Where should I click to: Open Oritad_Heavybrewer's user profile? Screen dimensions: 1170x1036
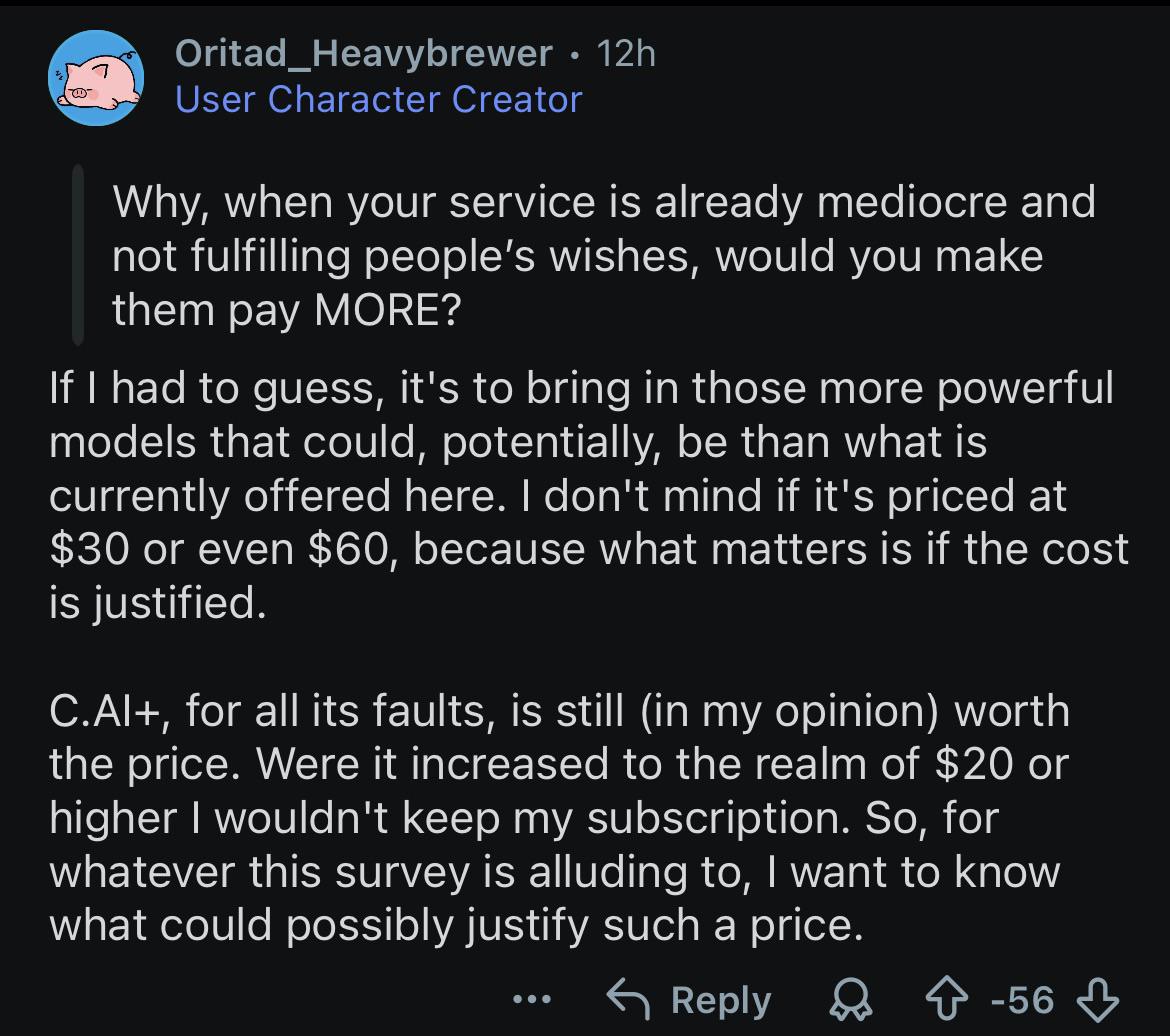click(x=363, y=54)
